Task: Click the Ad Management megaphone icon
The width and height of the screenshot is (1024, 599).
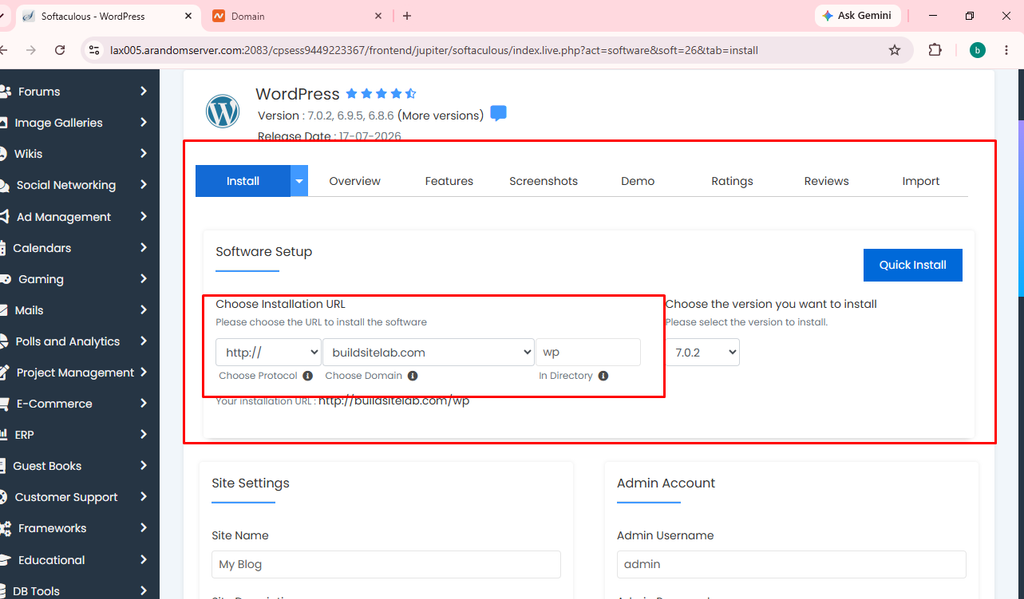Action: pos(4,216)
